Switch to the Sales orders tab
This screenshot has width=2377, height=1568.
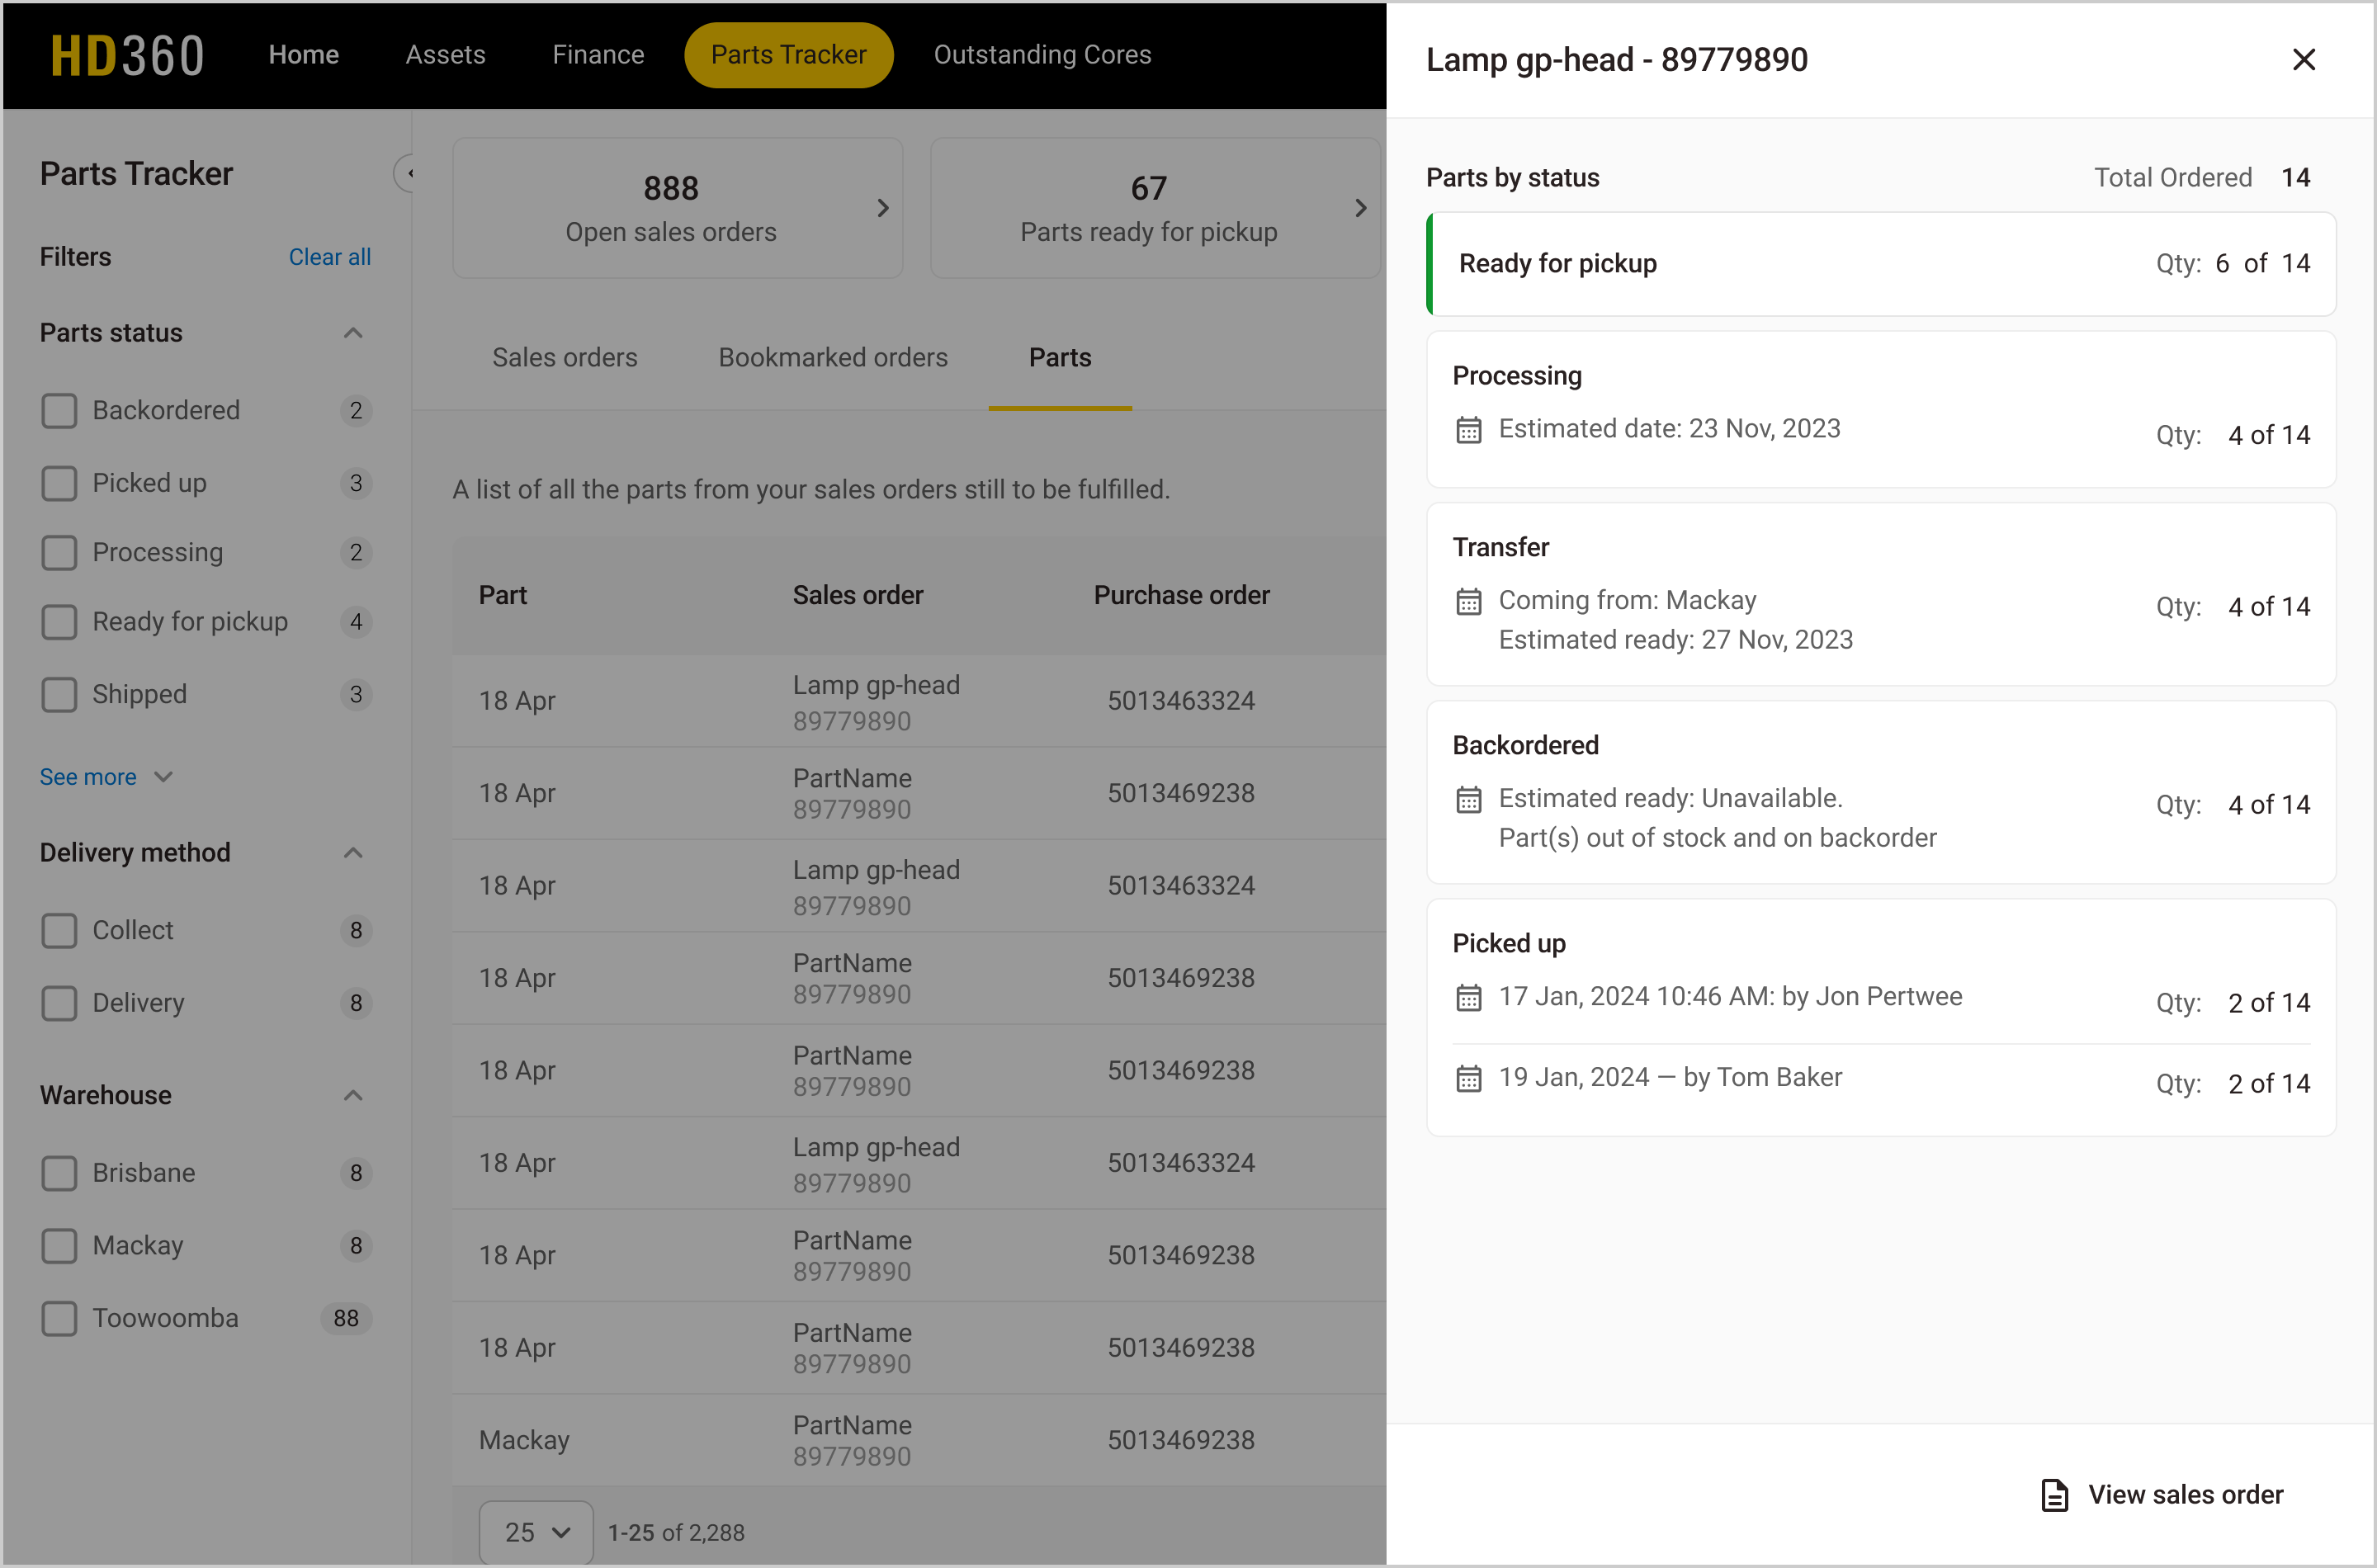tap(564, 358)
